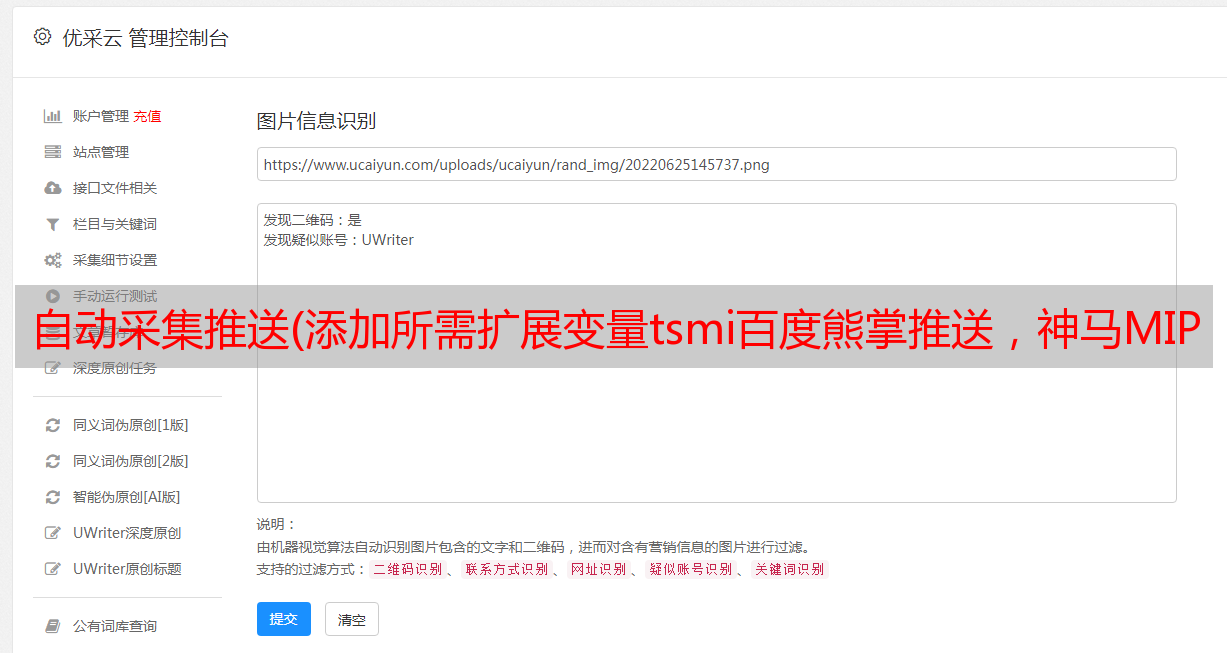Image resolution: width=1227 pixels, height=653 pixels.
Task: Click the edit icon next to 深度原创任务
Action: coord(53,368)
